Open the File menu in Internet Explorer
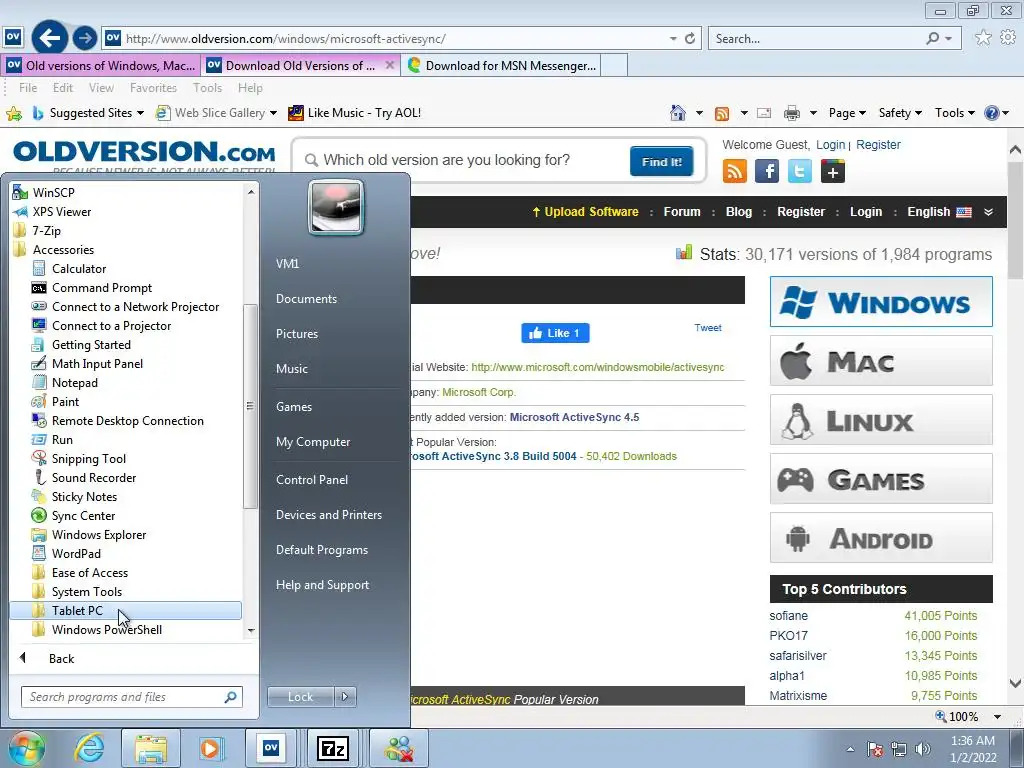Screen dimensions: 1024x768 (27, 88)
